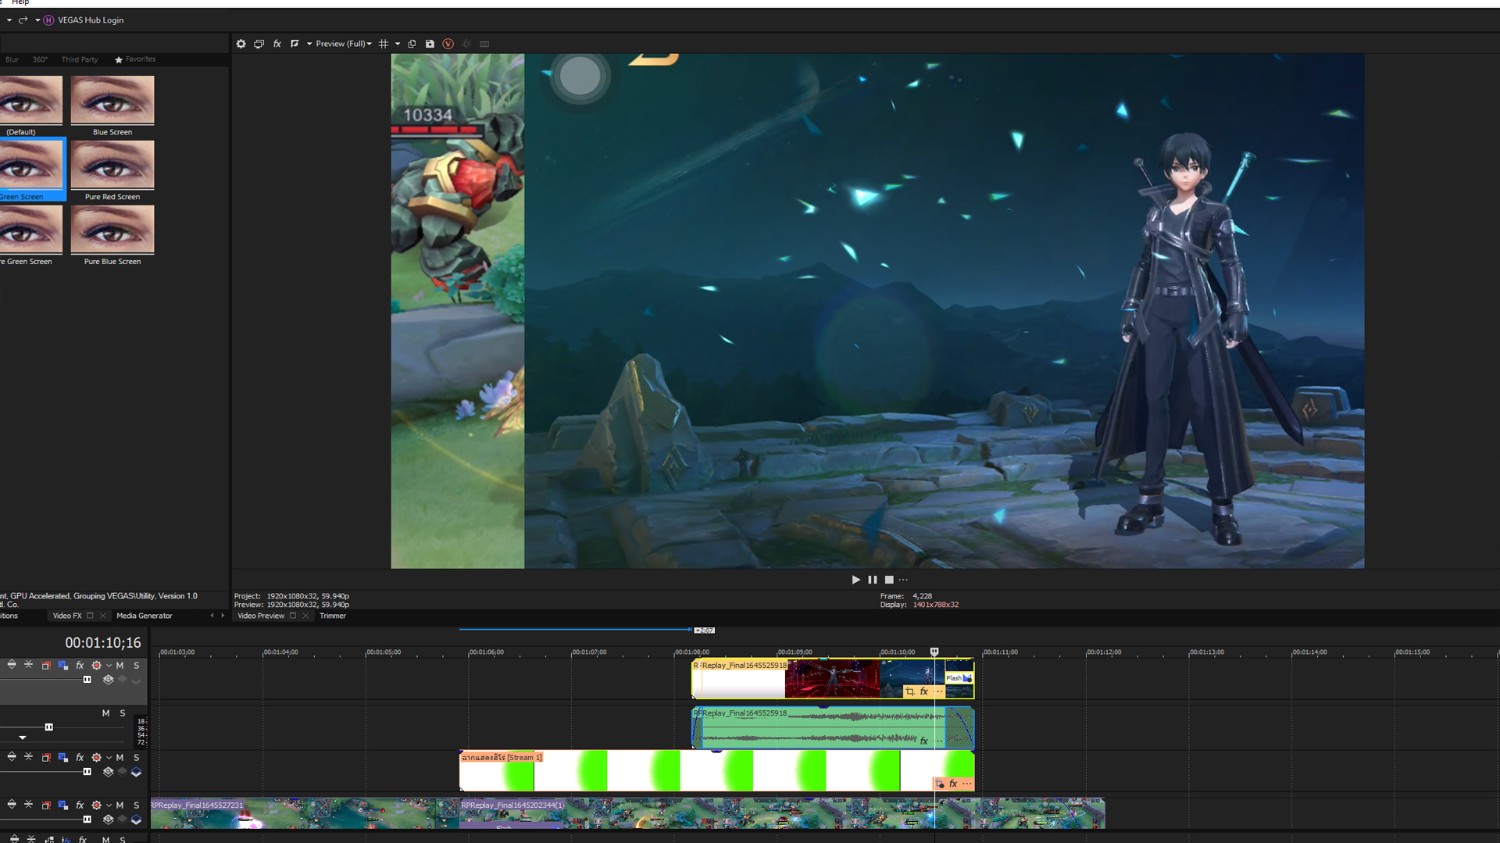
Task: Copy preview snapshot to clipboard
Action: coord(412,44)
